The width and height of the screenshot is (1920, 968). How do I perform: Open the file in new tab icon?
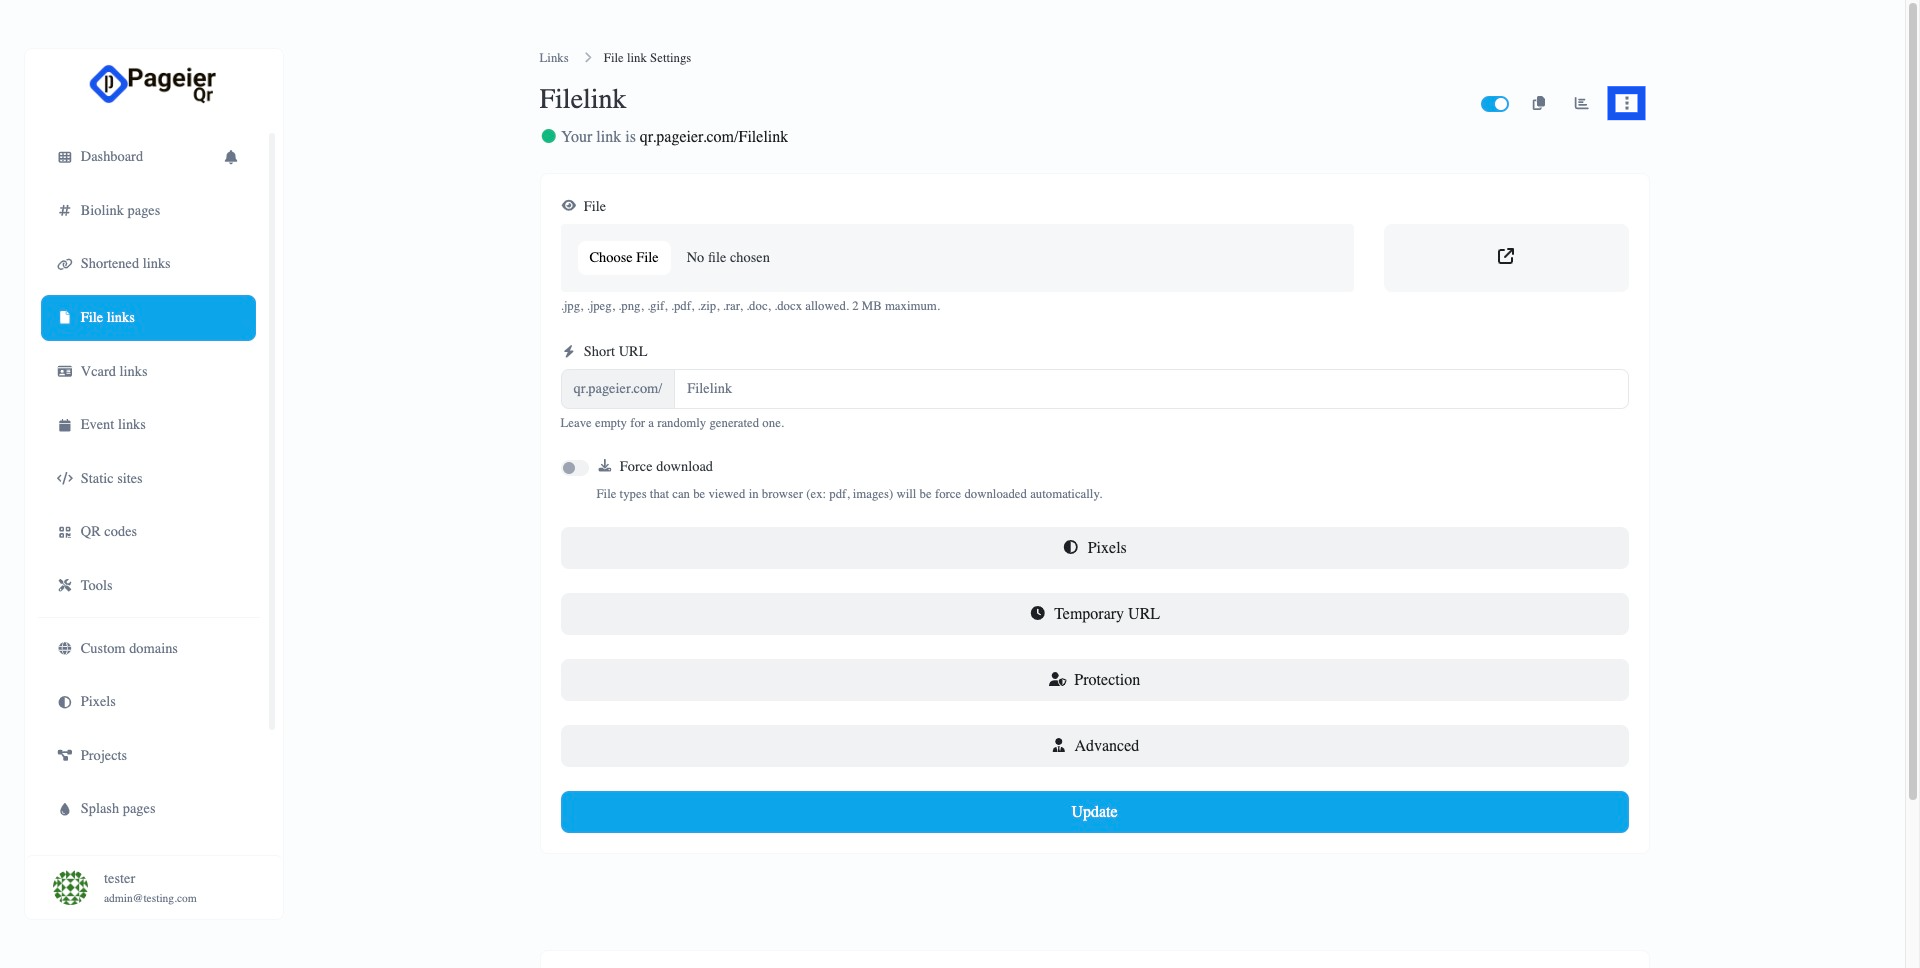pos(1505,257)
